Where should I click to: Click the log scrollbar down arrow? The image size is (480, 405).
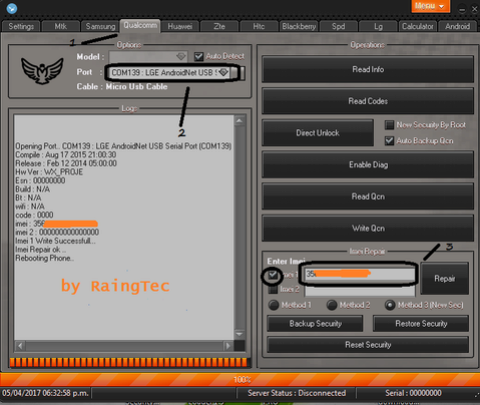pyautogui.click(x=239, y=334)
